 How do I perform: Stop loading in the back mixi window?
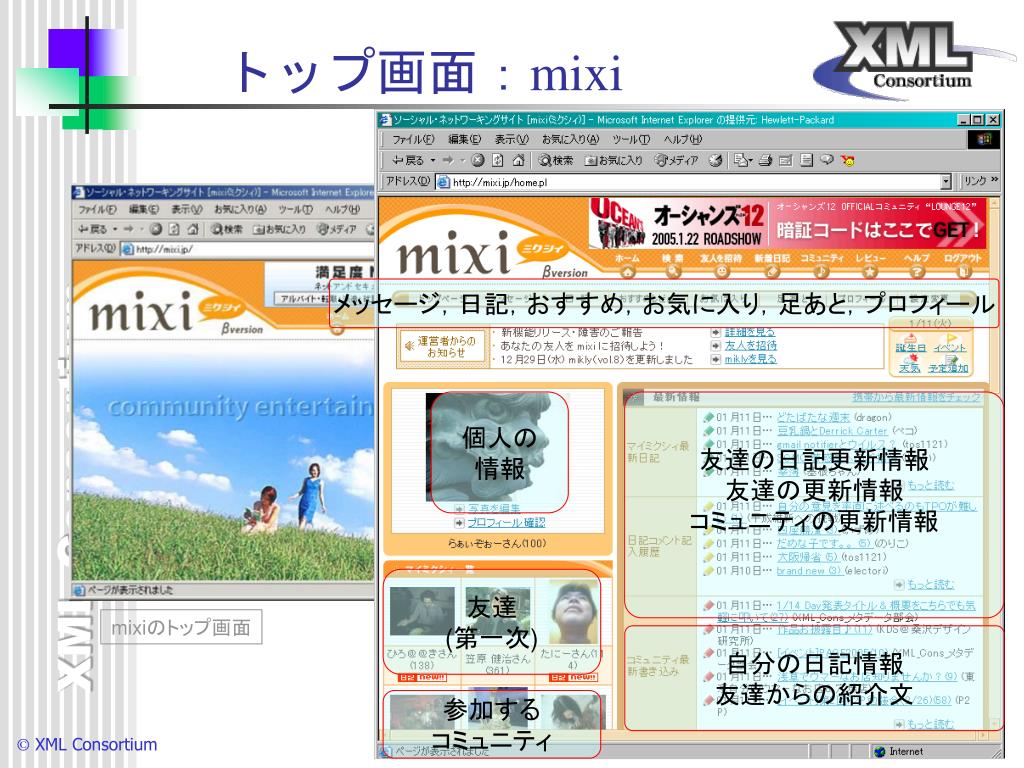point(155,229)
